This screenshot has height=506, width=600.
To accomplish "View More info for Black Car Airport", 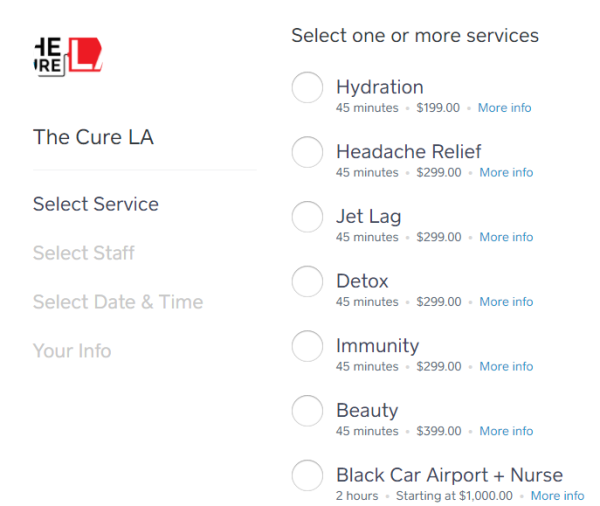I will click(558, 496).
